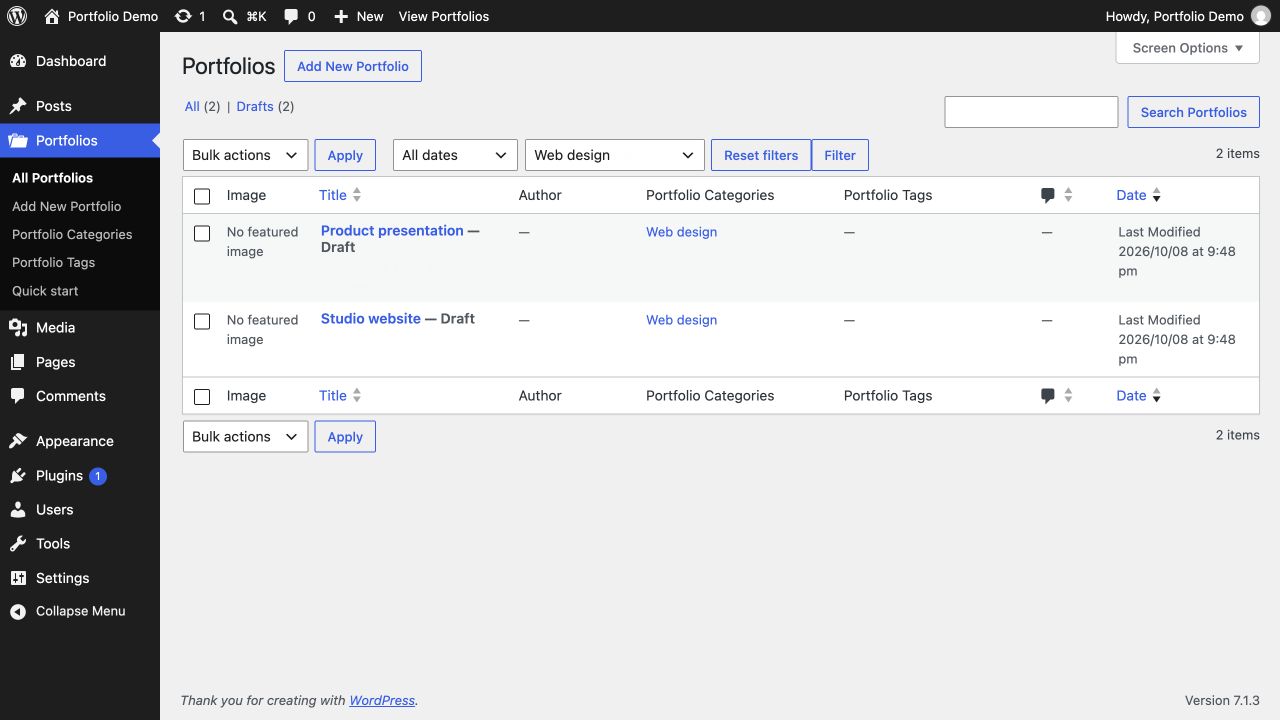Open the Dashboard gauge icon
Screen dimensions: 1280x720
(18, 61)
